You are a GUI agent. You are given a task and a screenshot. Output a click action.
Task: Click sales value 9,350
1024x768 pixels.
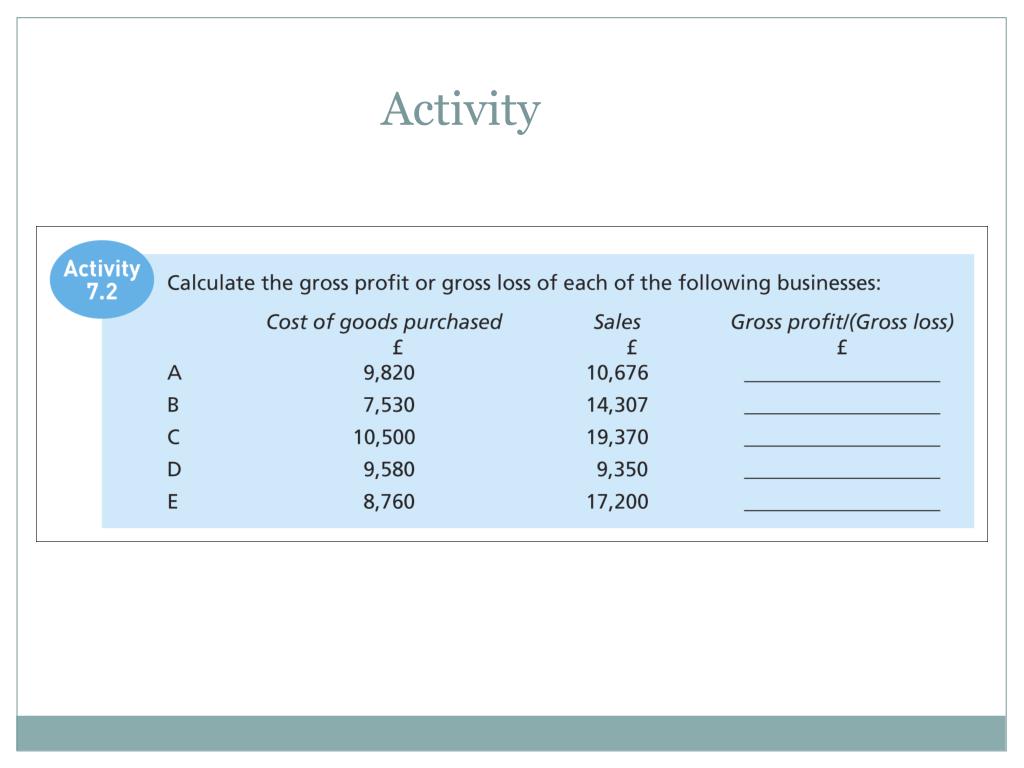tap(622, 470)
